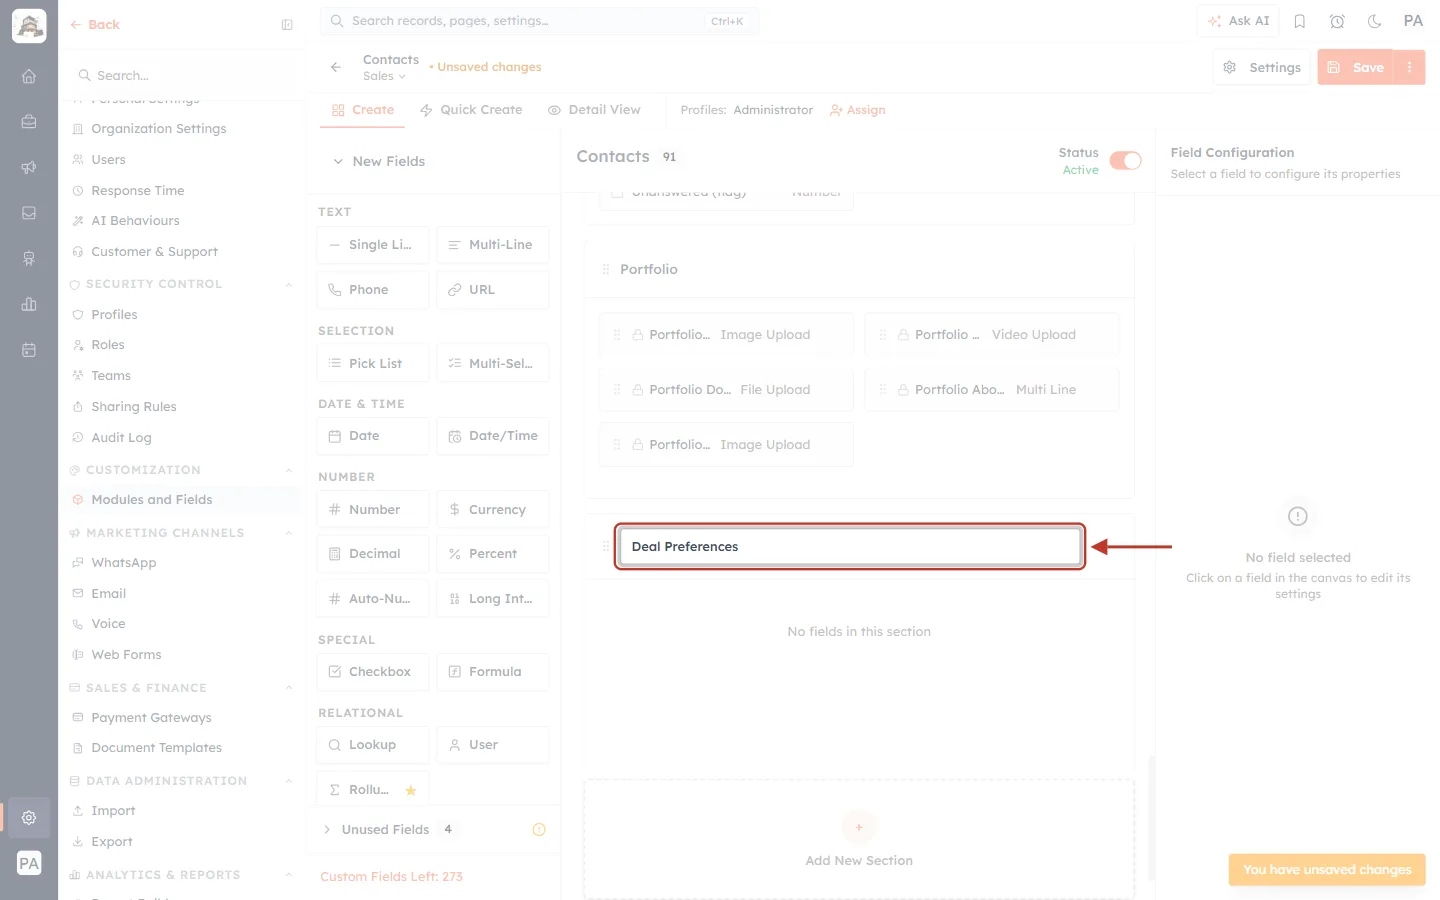Click the drag handle of Portfolio section

point(606,269)
